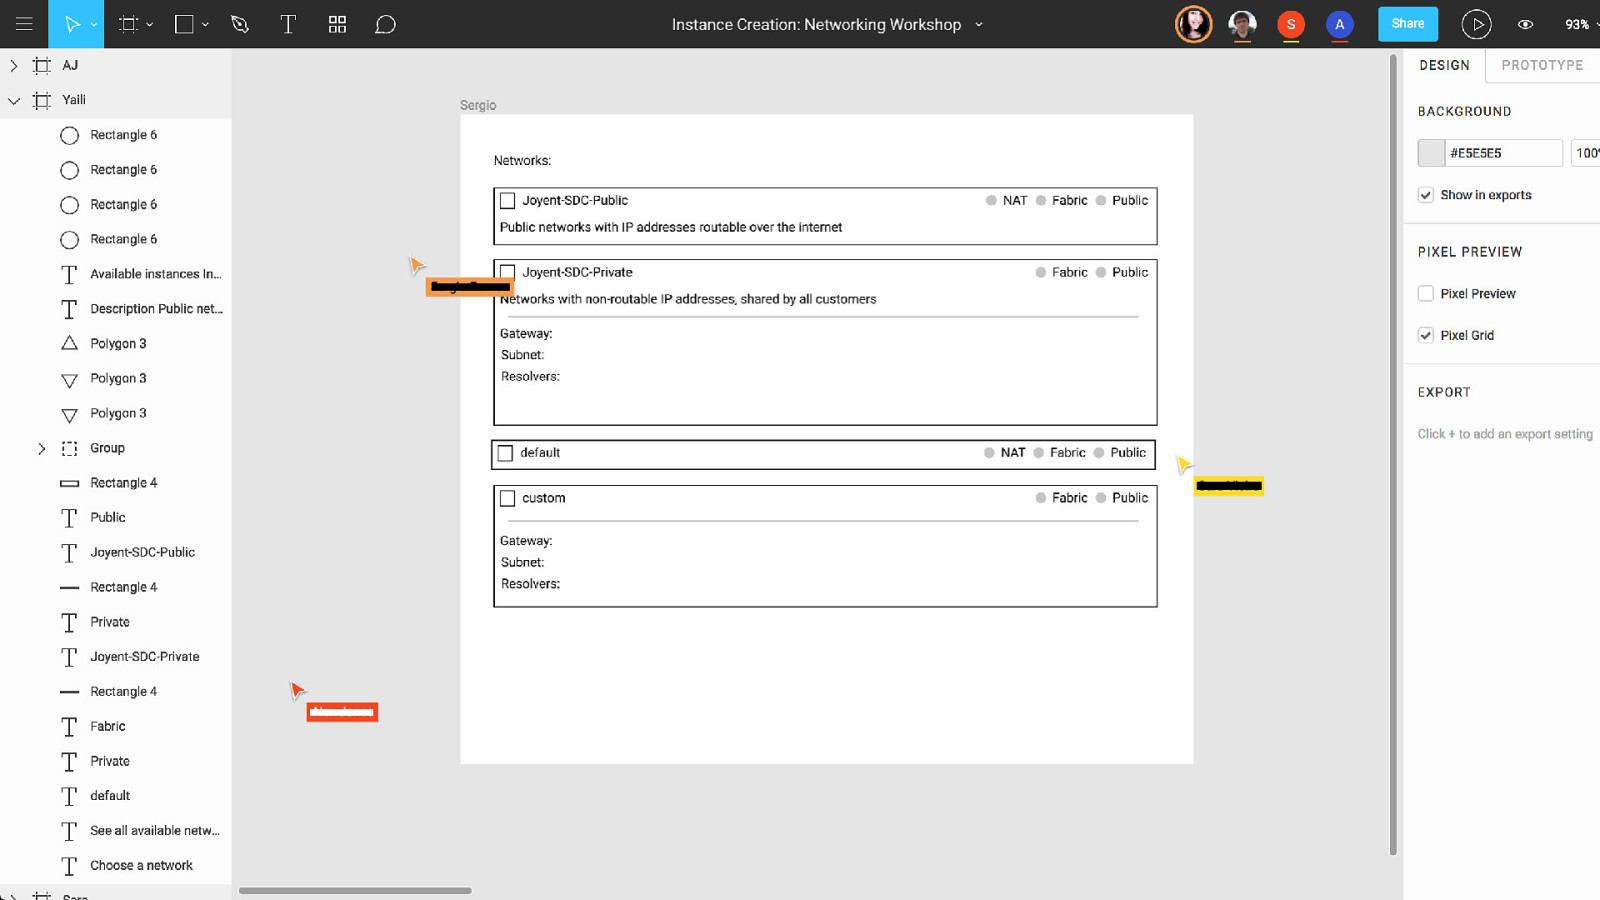Image resolution: width=1600 pixels, height=900 pixels.
Task: Click the background color swatch
Action: click(1431, 153)
